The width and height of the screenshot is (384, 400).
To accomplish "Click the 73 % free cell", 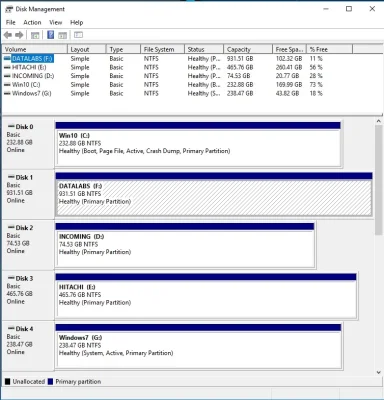I will point(316,84).
